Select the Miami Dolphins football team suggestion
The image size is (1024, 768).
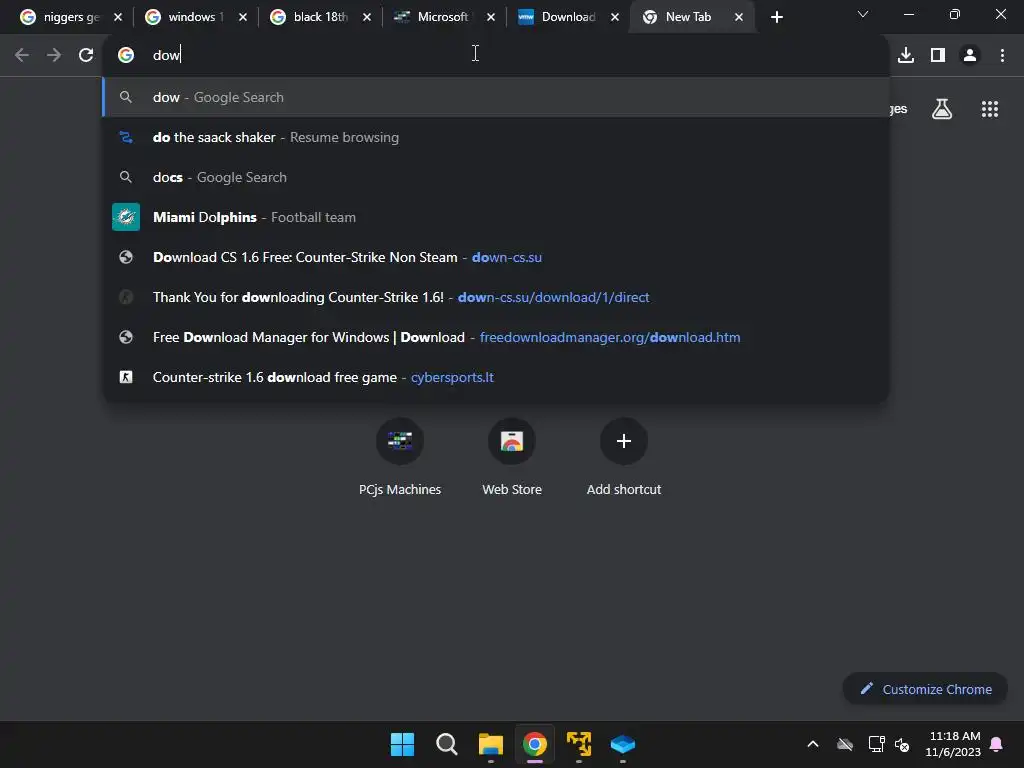pyautogui.click(x=496, y=217)
